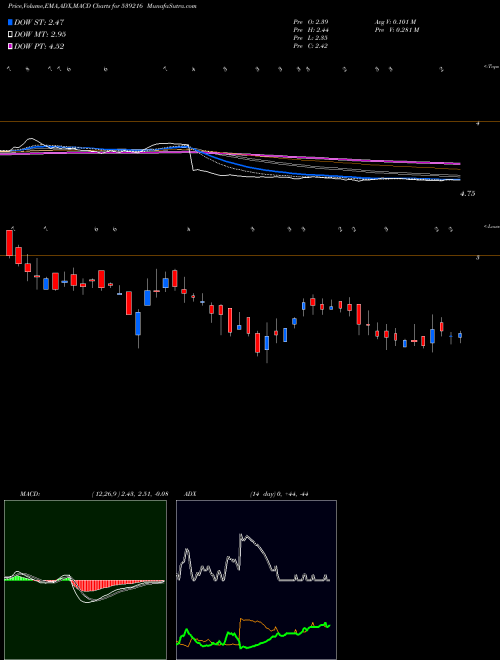Screen dimensions: 500x660
Task: Select the 'DOW ST: 2.47' legend text
Action: click(39, 22)
